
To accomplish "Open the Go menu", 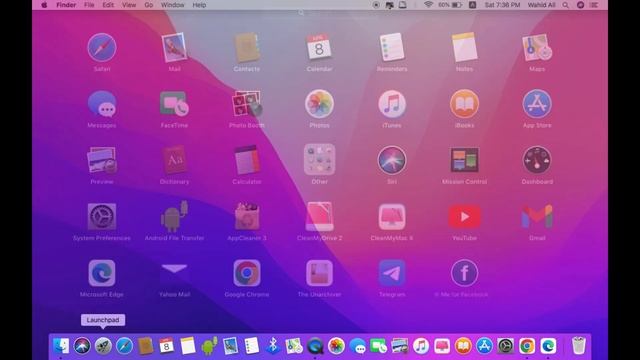I will coord(149,5).
